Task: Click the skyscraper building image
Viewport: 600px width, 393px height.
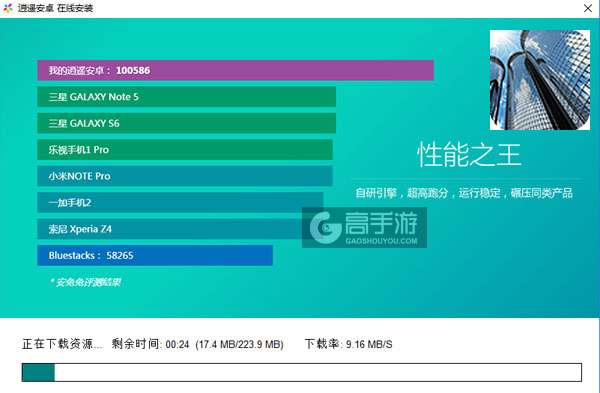Action: point(540,80)
